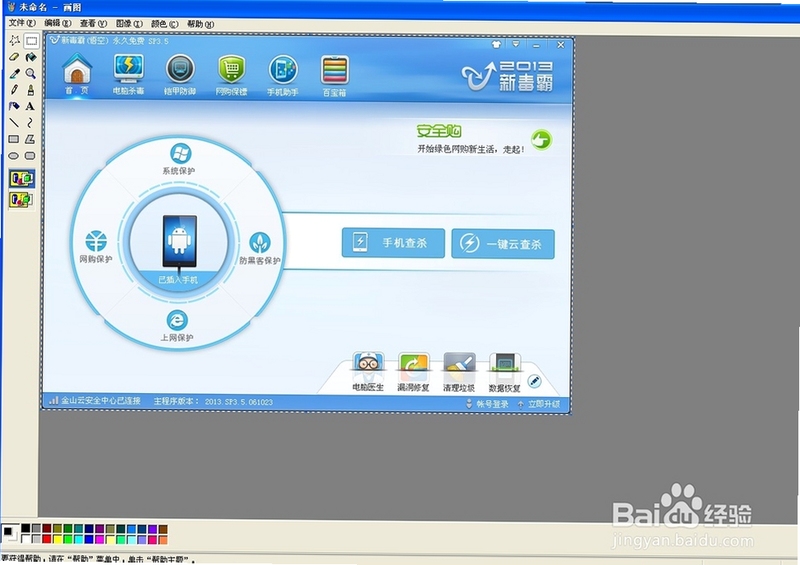Pick the Rectangle shape tool

[14, 139]
